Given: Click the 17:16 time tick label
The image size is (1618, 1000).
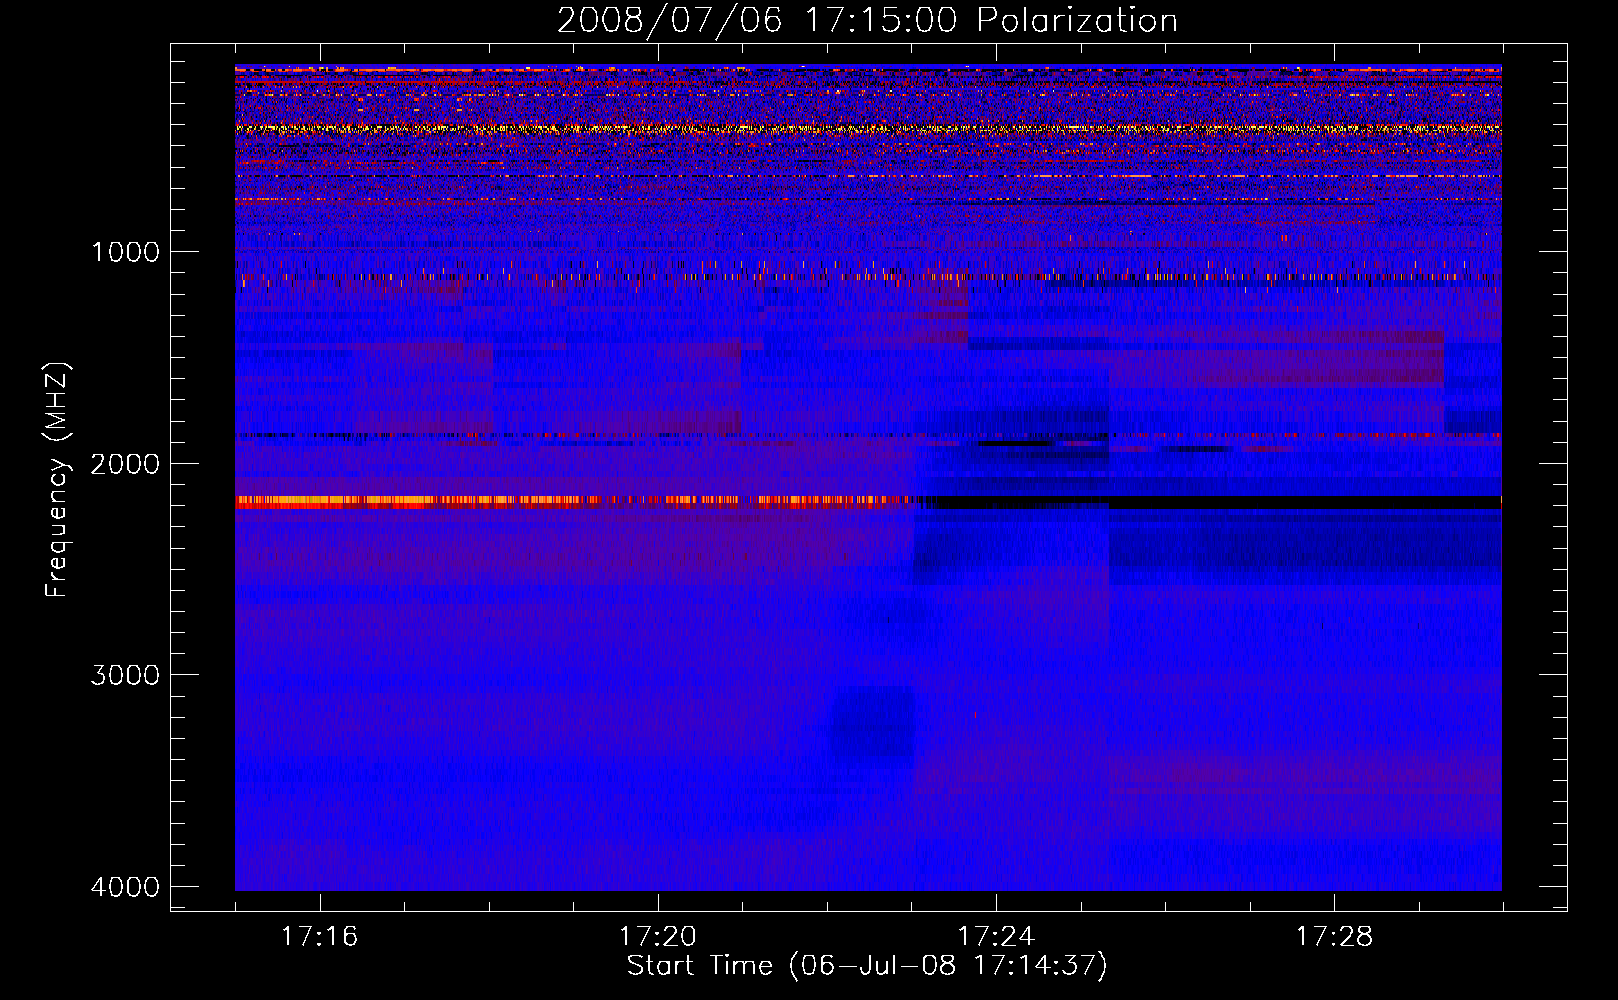Looking at the screenshot, I should tap(319, 937).
